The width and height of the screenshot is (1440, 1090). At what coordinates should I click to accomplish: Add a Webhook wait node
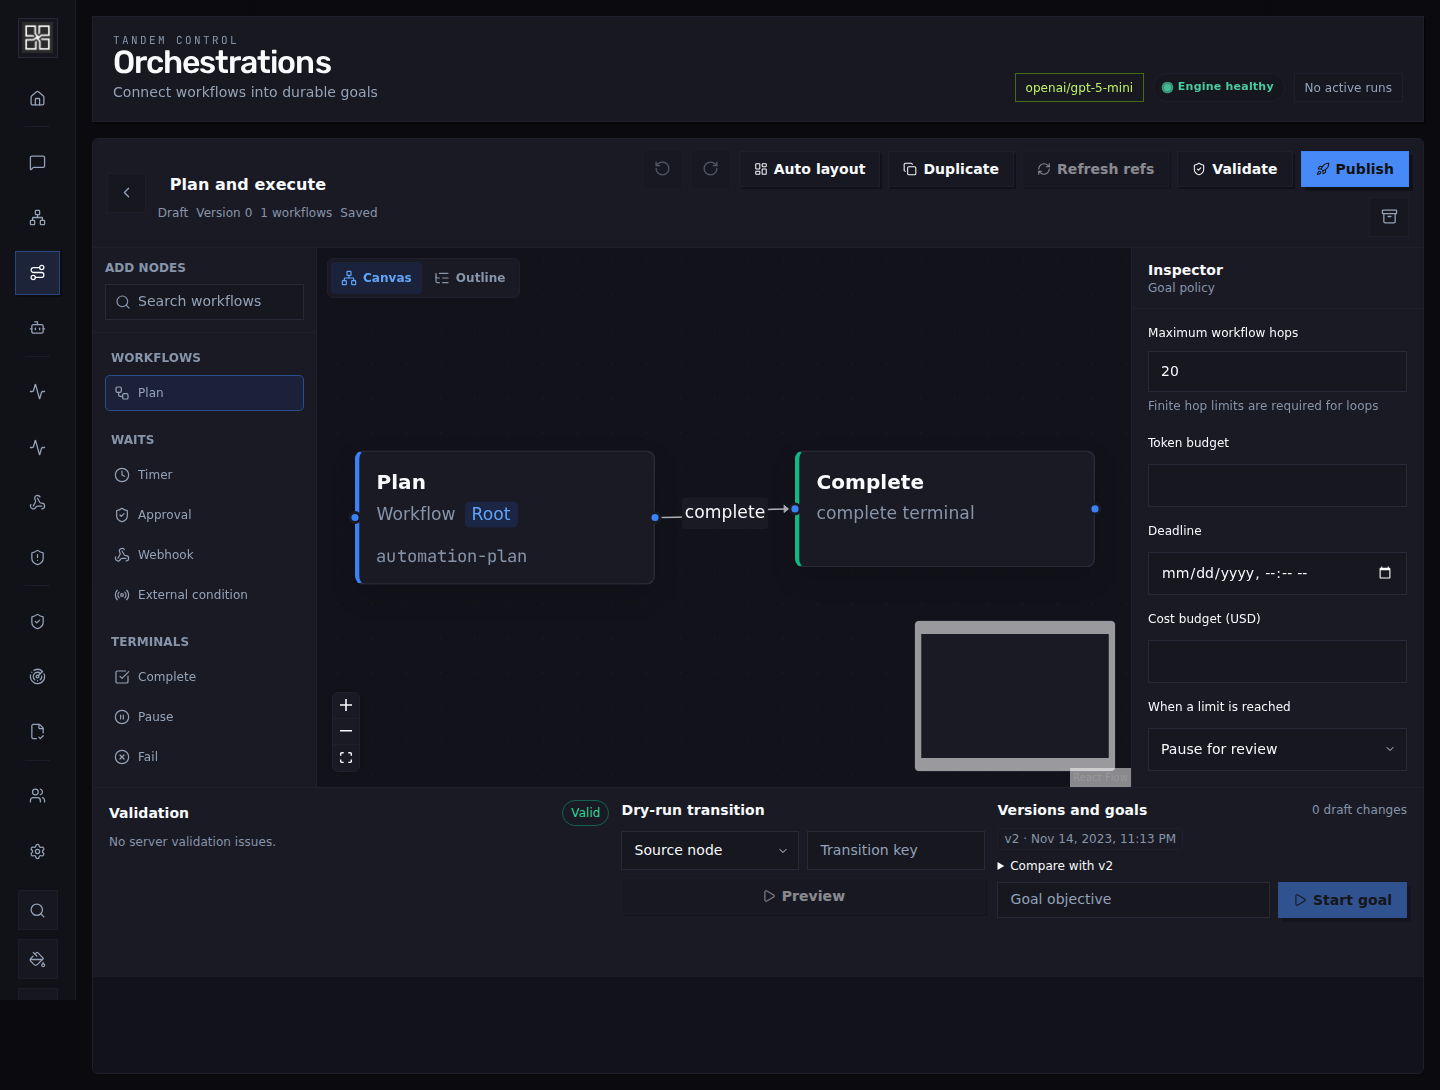click(x=204, y=555)
